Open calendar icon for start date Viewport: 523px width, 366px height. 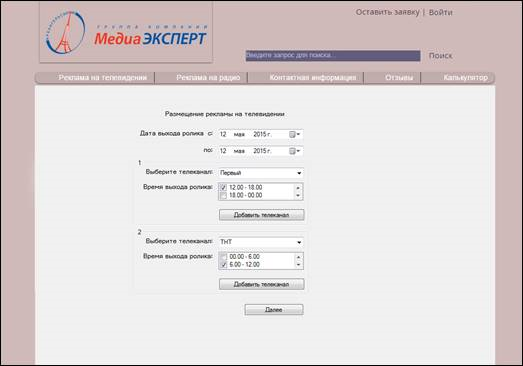click(294, 134)
